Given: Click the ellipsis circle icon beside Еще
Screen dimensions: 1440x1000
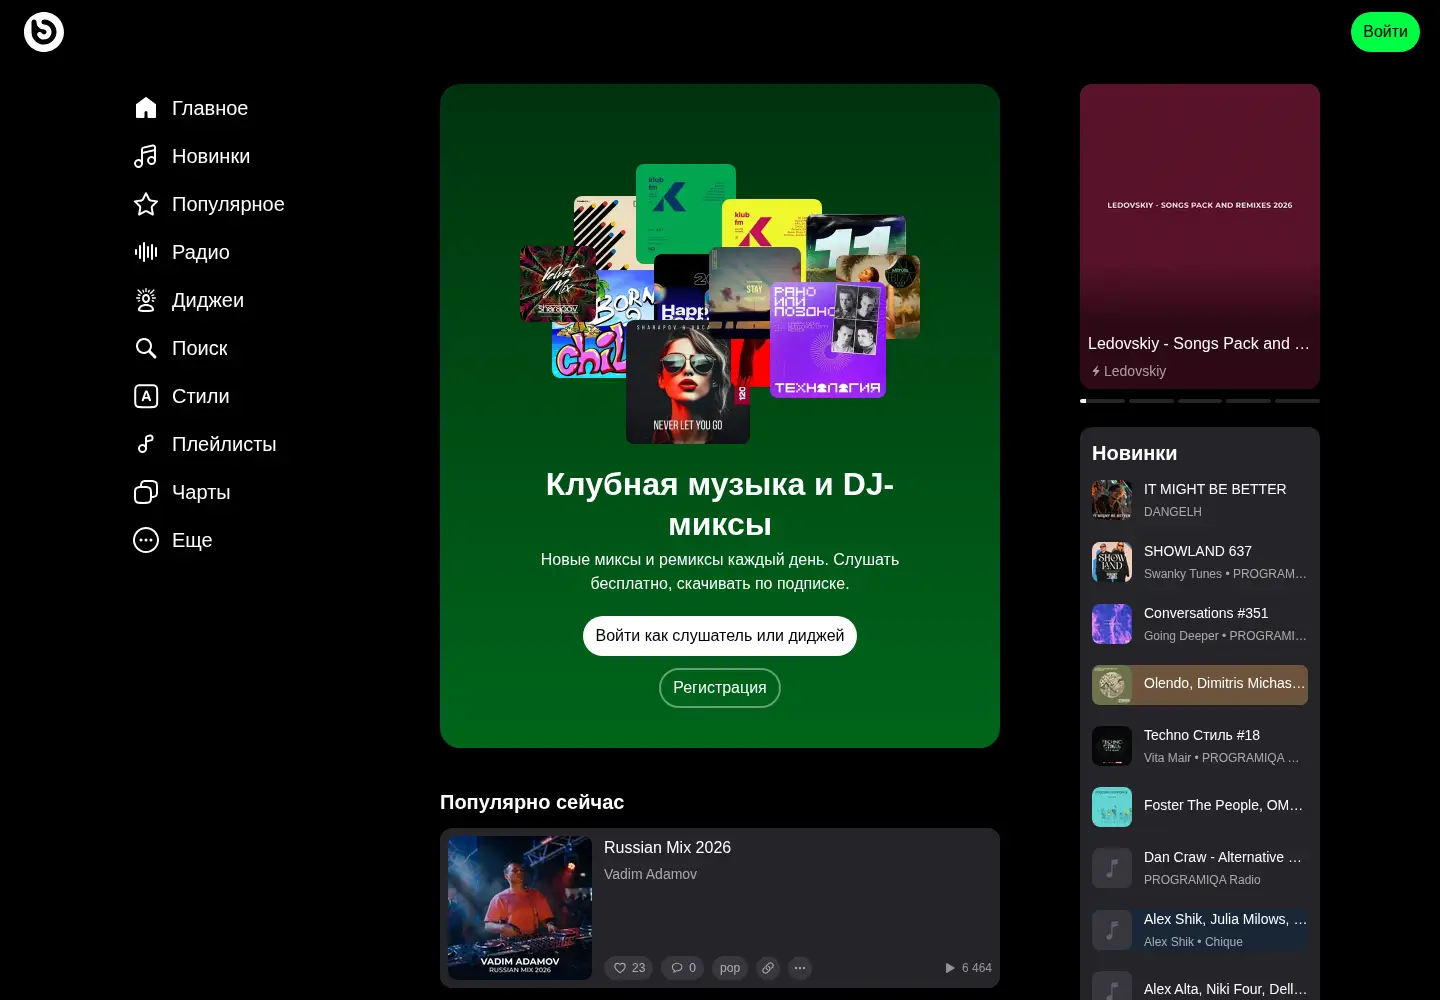Looking at the screenshot, I should point(146,540).
